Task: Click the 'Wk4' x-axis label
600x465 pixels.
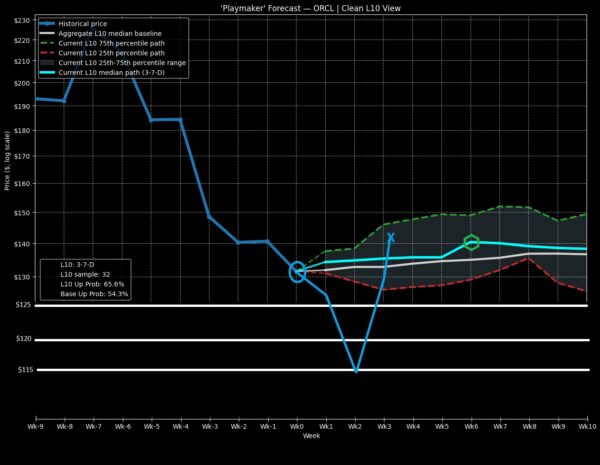Action: 413,426
